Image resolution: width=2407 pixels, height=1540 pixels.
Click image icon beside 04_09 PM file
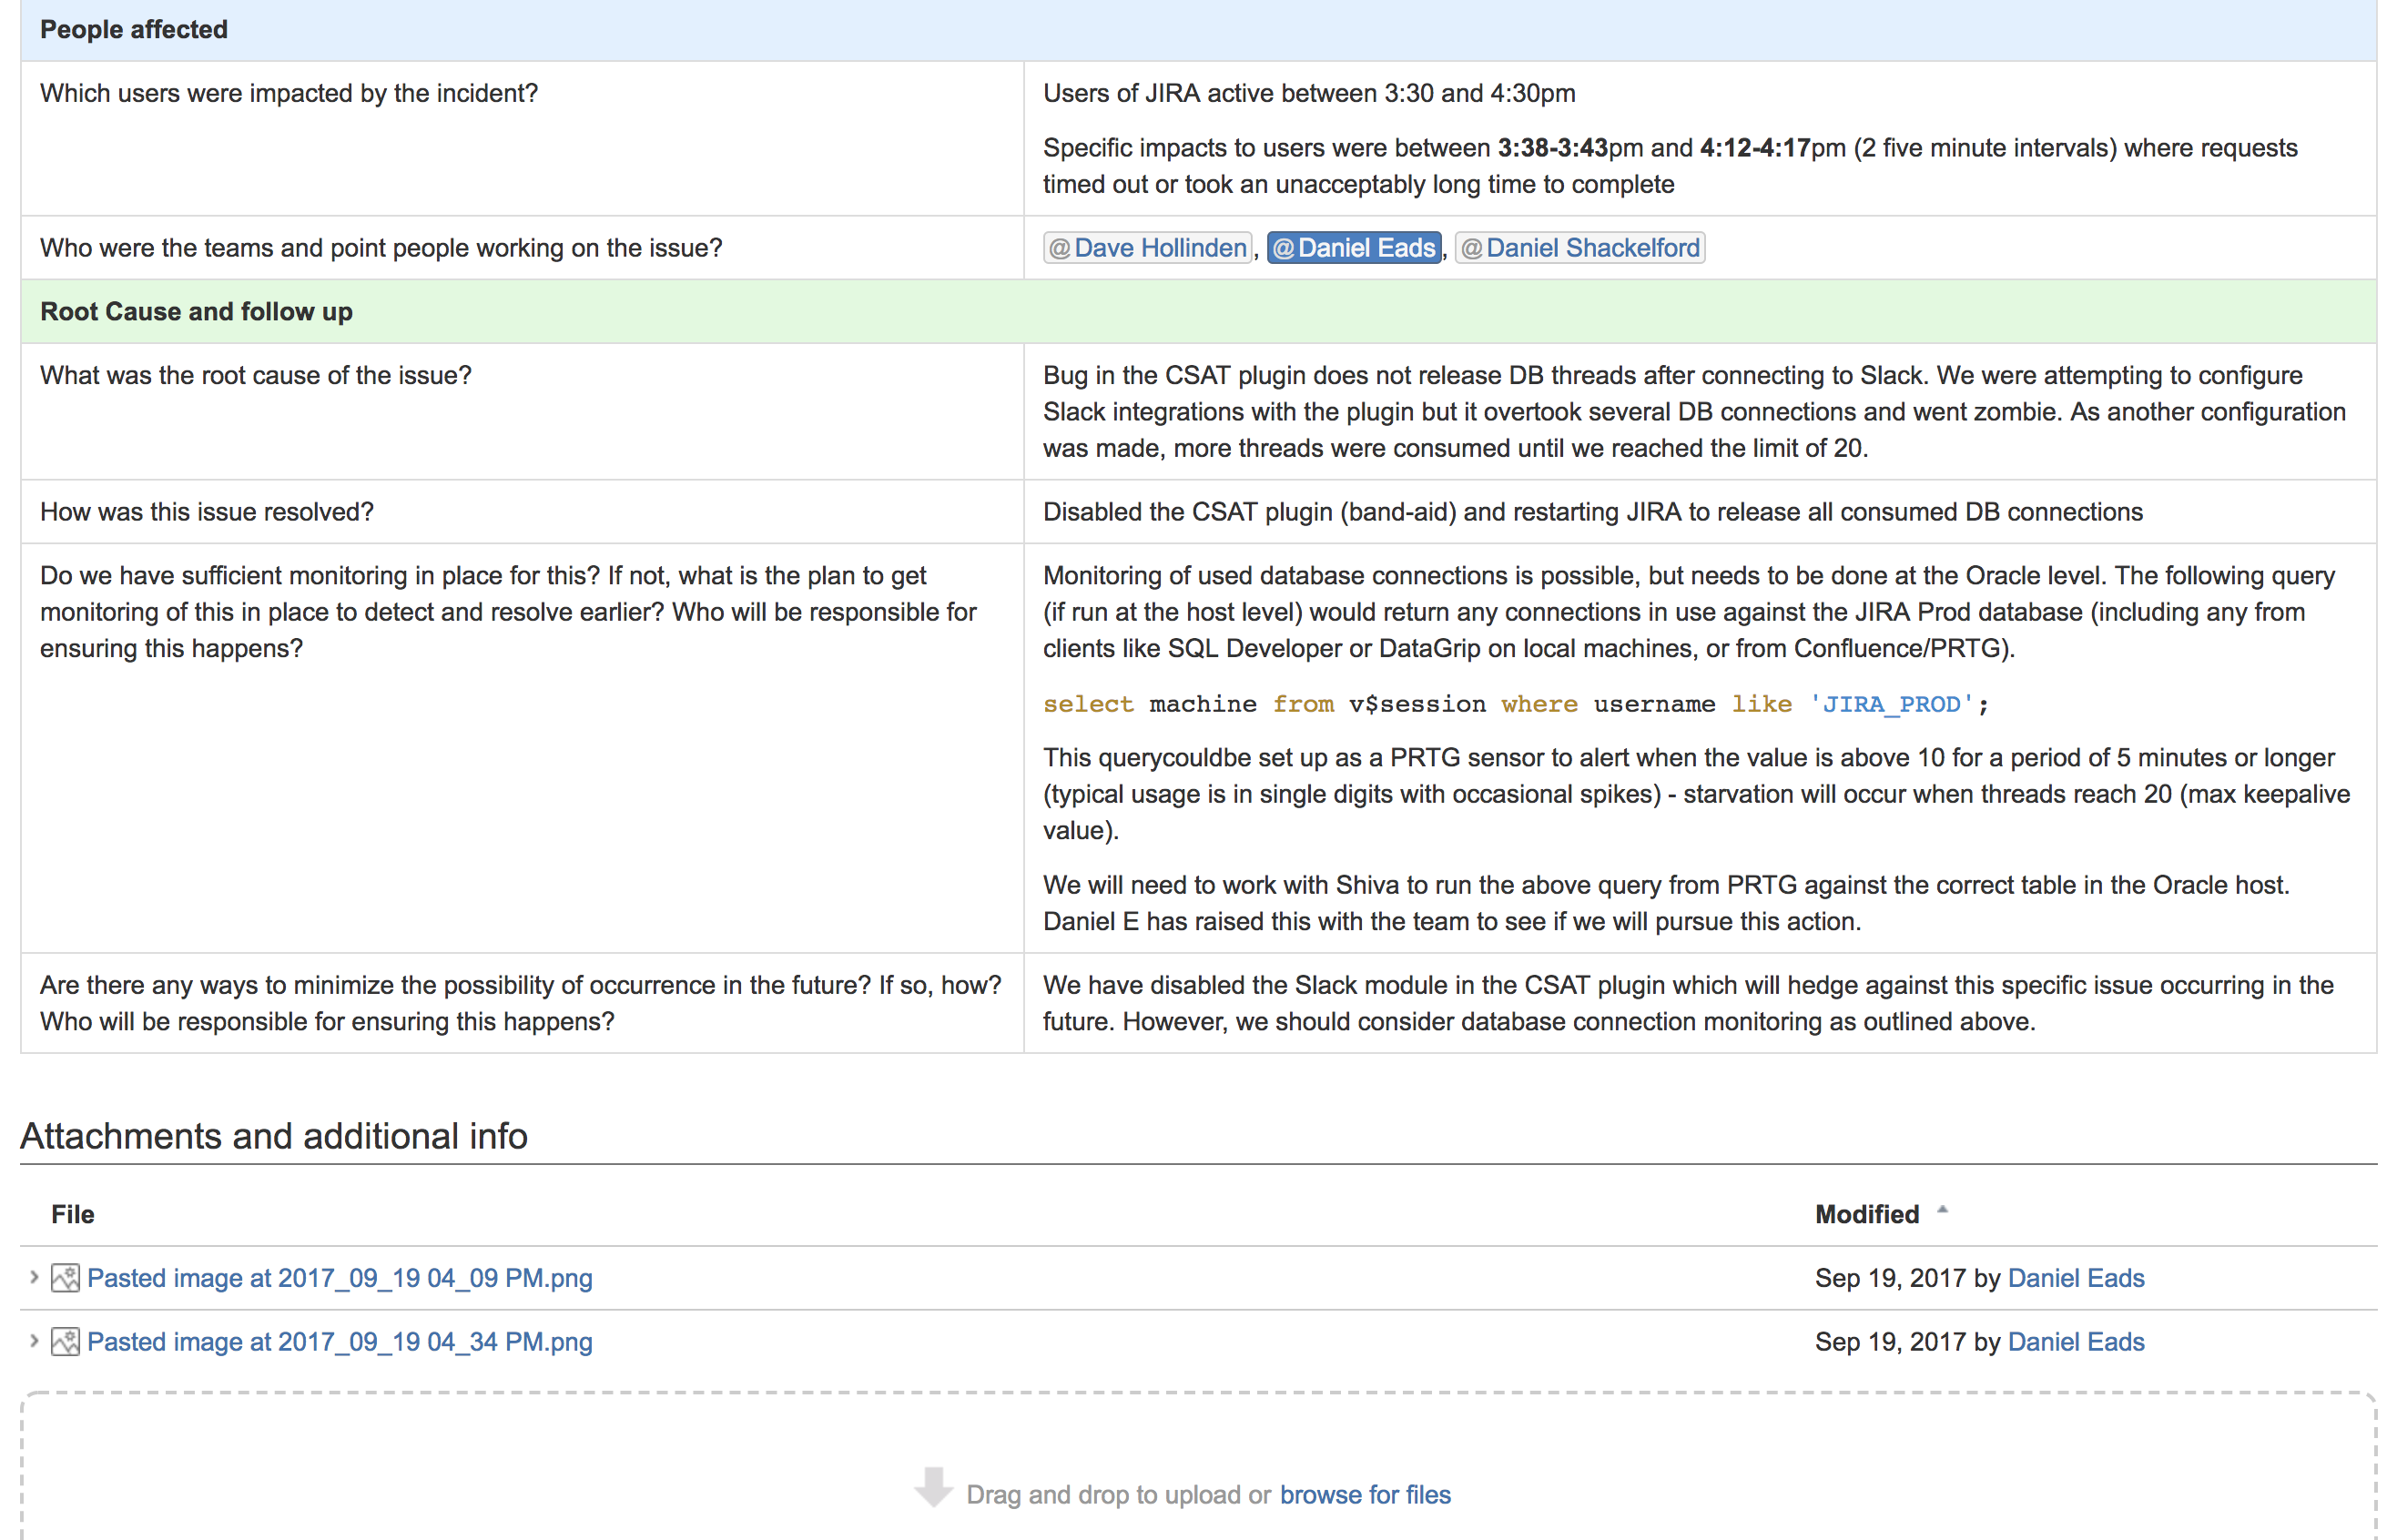click(65, 1278)
